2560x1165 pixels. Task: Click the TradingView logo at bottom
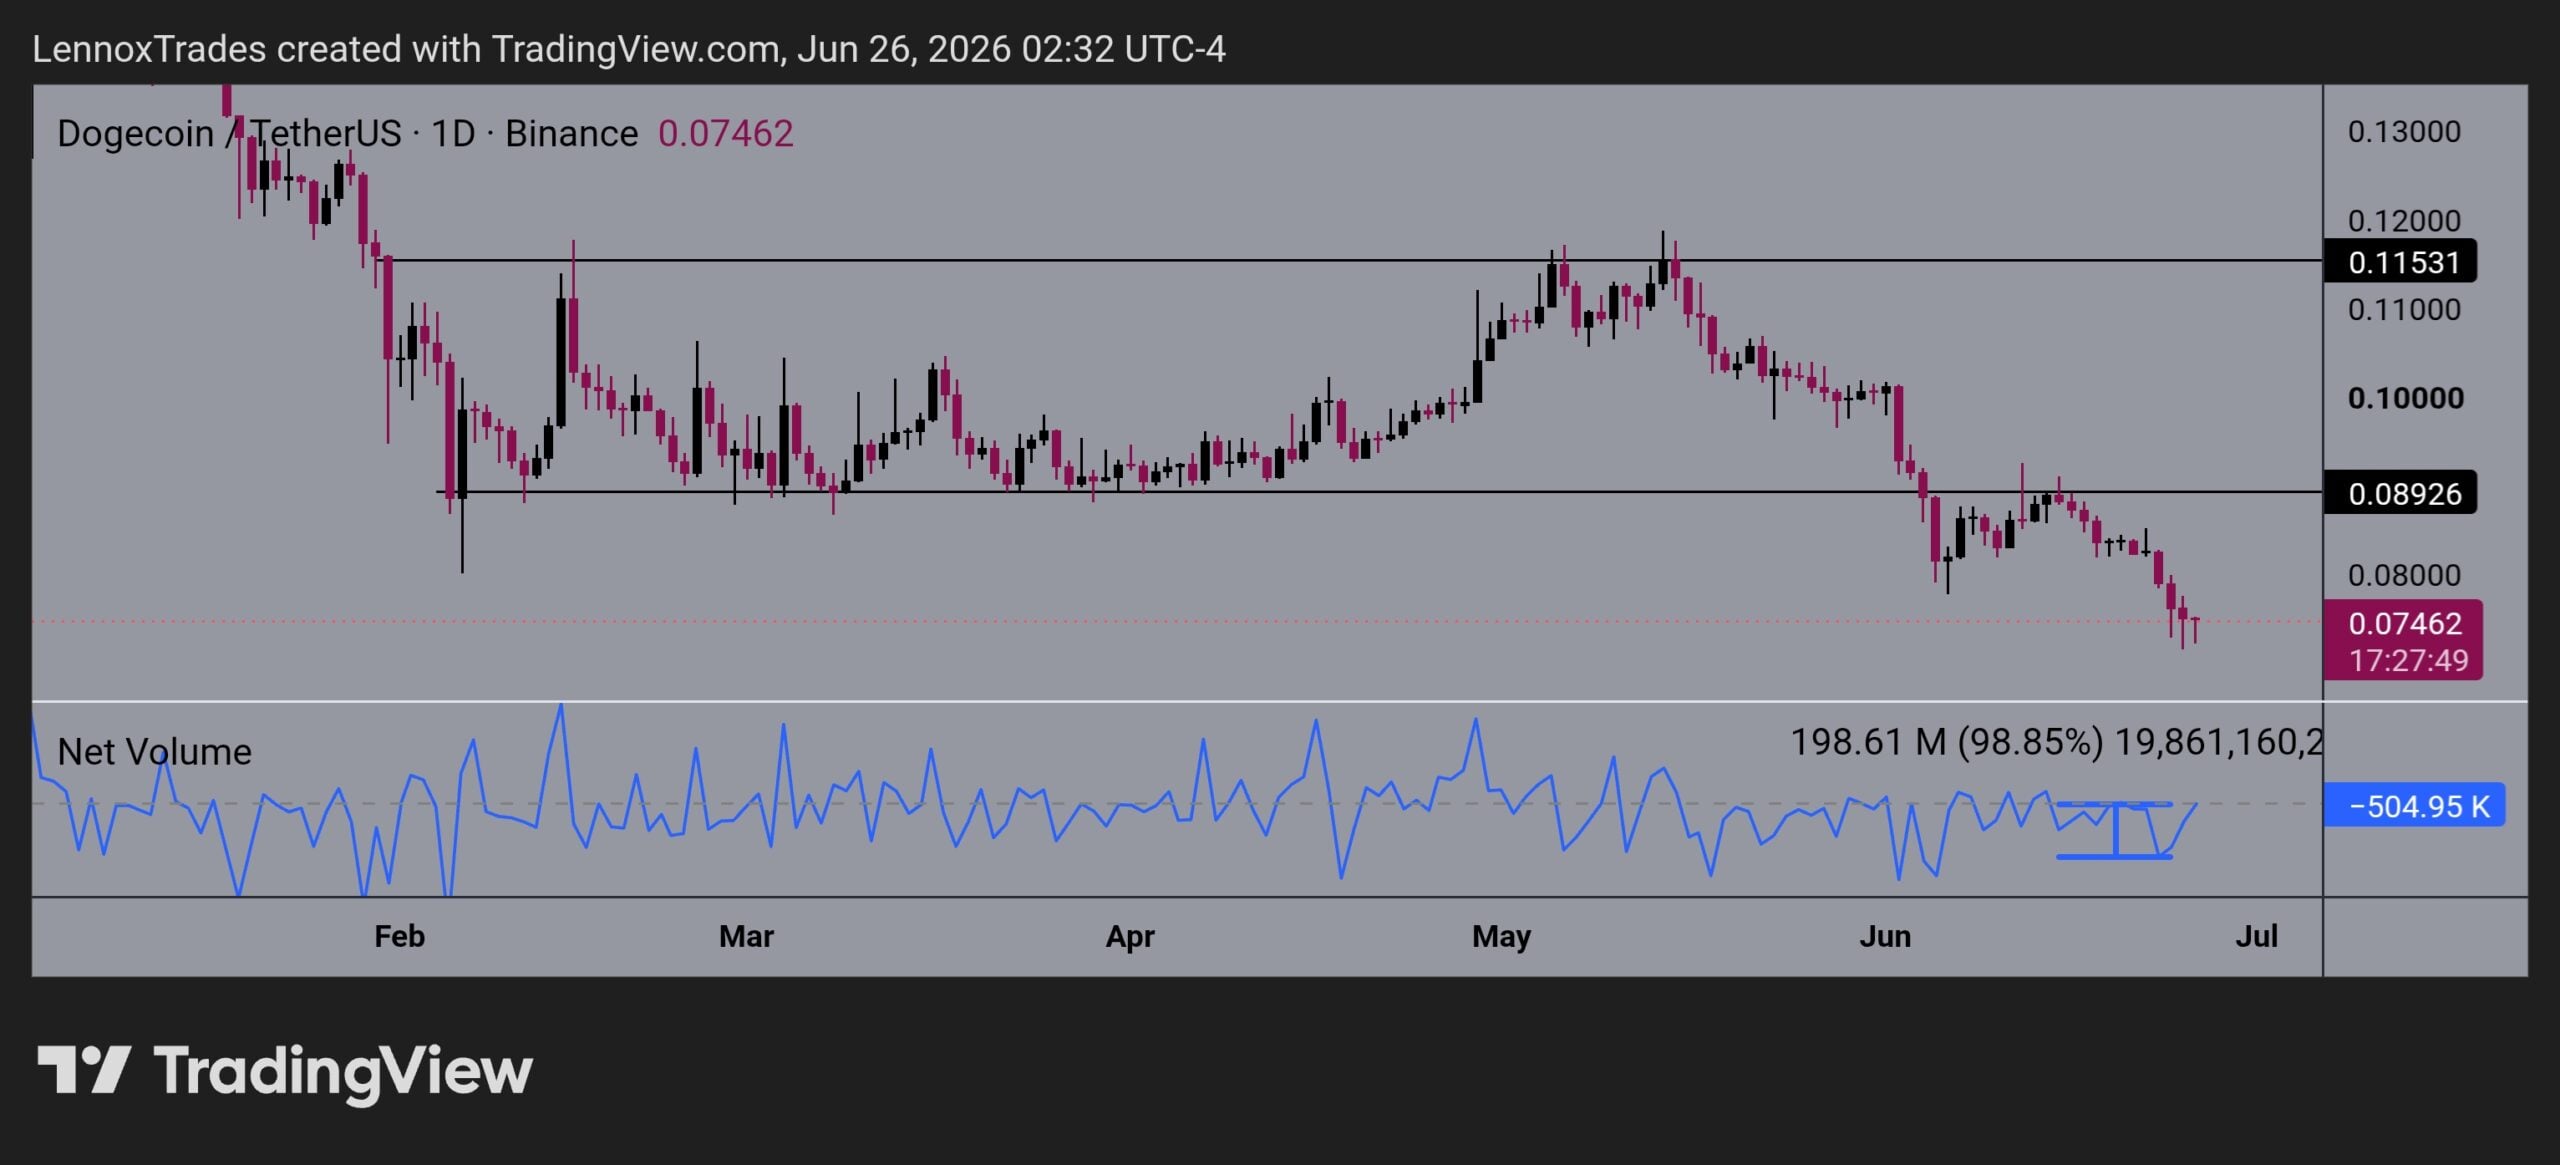click(285, 1072)
